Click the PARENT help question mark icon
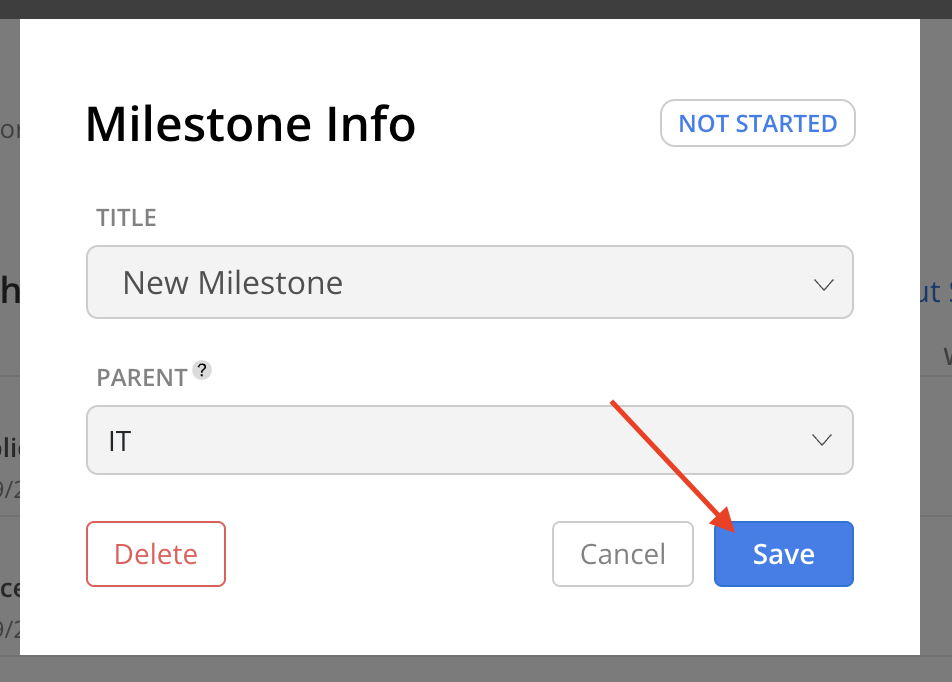 pos(202,370)
